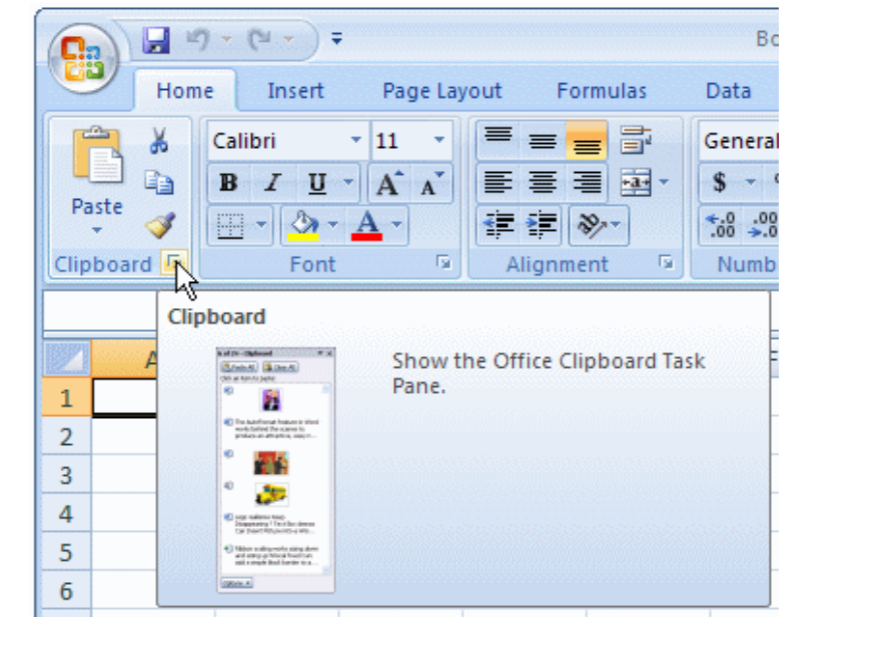Image resolution: width=876 pixels, height=651 pixels.
Task: Click the Cut scissors icon
Action: tap(158, 141)
